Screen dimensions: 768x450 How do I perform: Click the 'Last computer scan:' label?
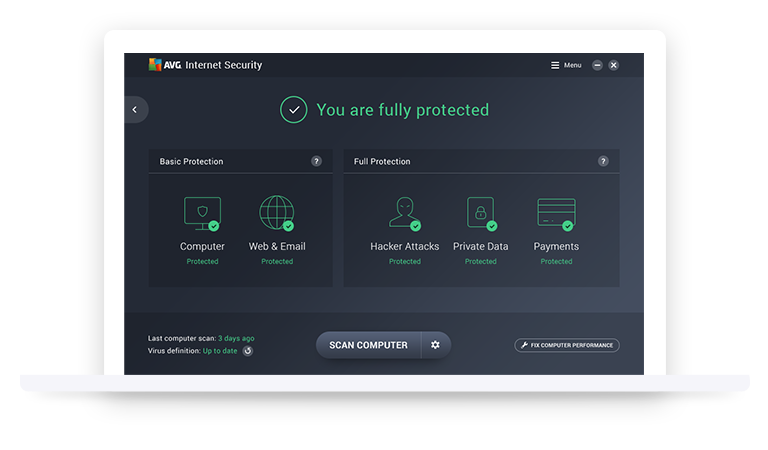tap(182, 338)
